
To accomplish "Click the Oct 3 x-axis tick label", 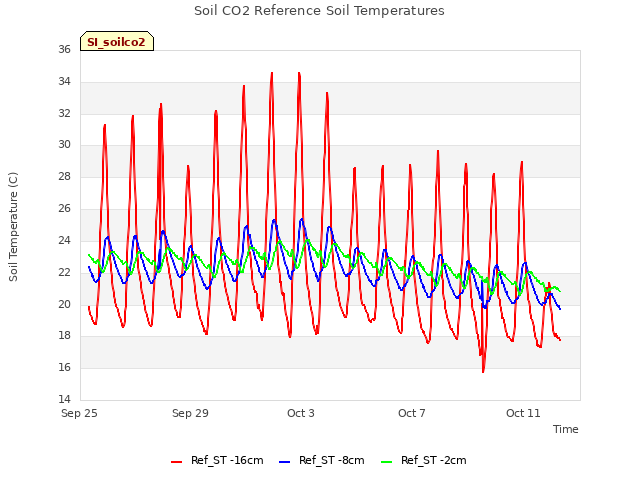I will 301,413.
